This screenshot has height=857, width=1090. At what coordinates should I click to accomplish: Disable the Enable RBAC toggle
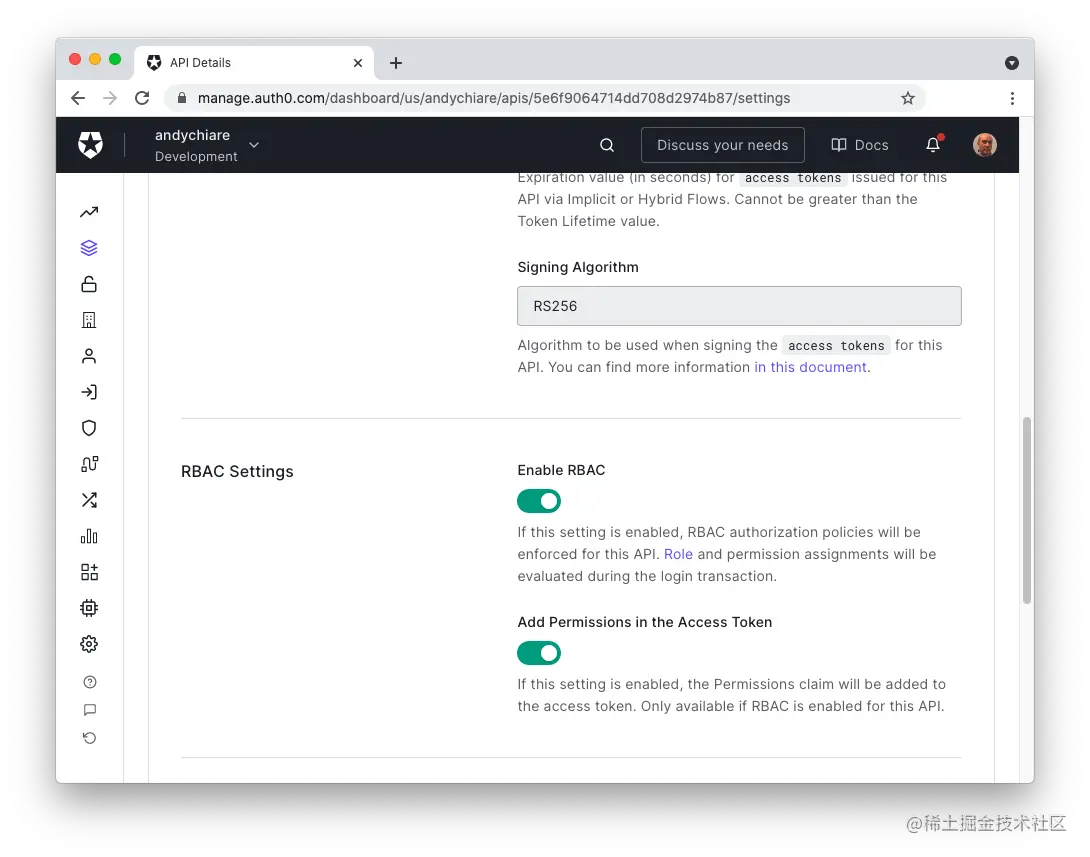(x=539, y=501)
